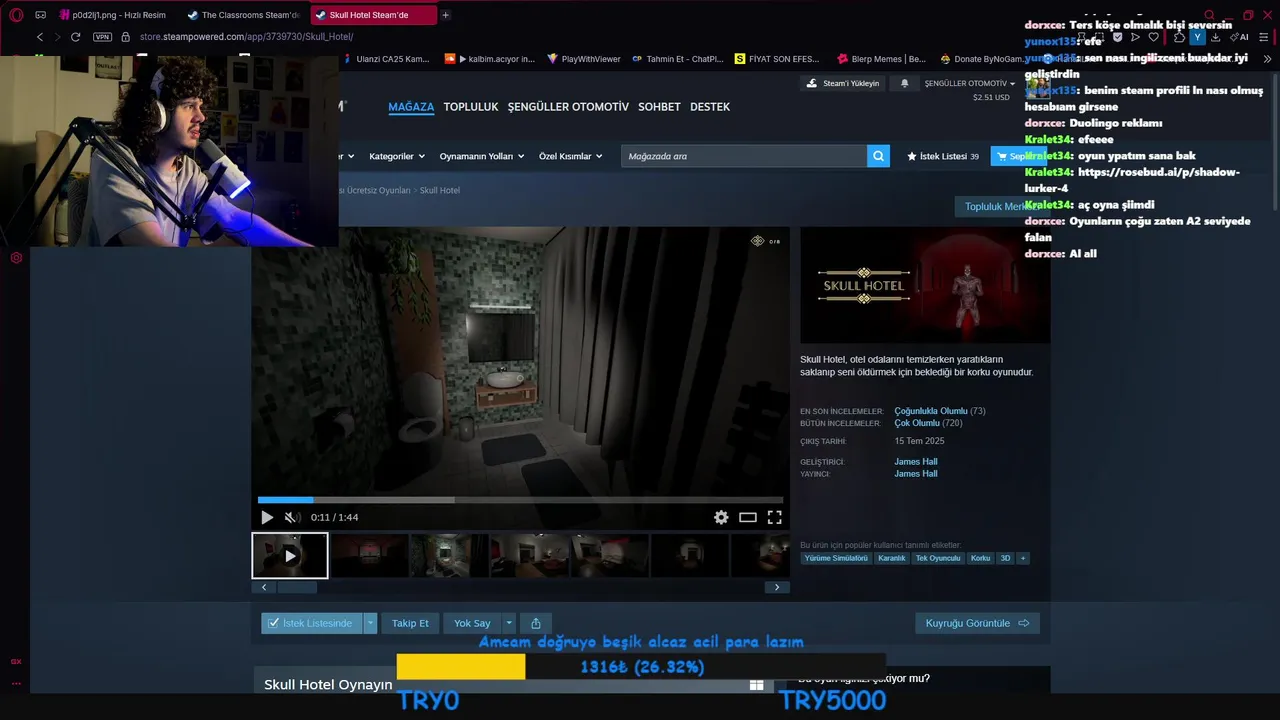Reload the page with refresh icon
Screen dimensions: 1280x720
tap(75, 37)
